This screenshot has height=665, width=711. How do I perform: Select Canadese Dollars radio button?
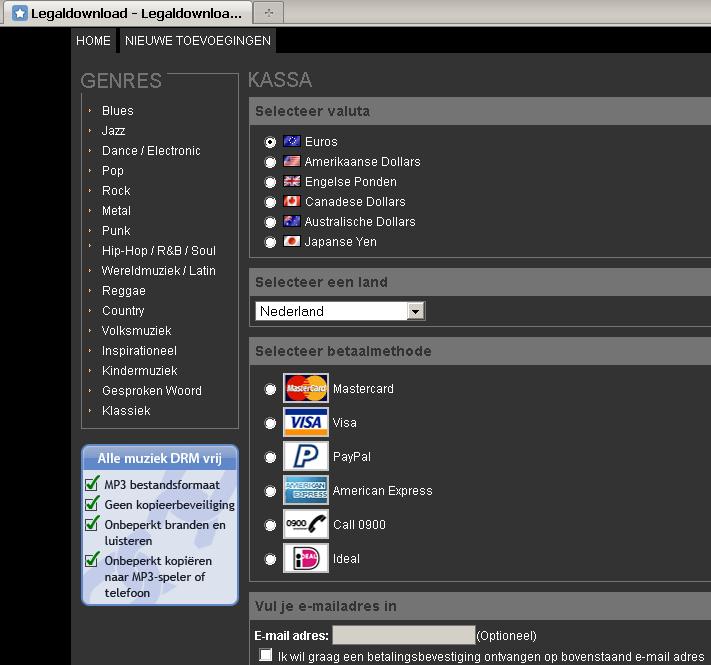(270, 202)
